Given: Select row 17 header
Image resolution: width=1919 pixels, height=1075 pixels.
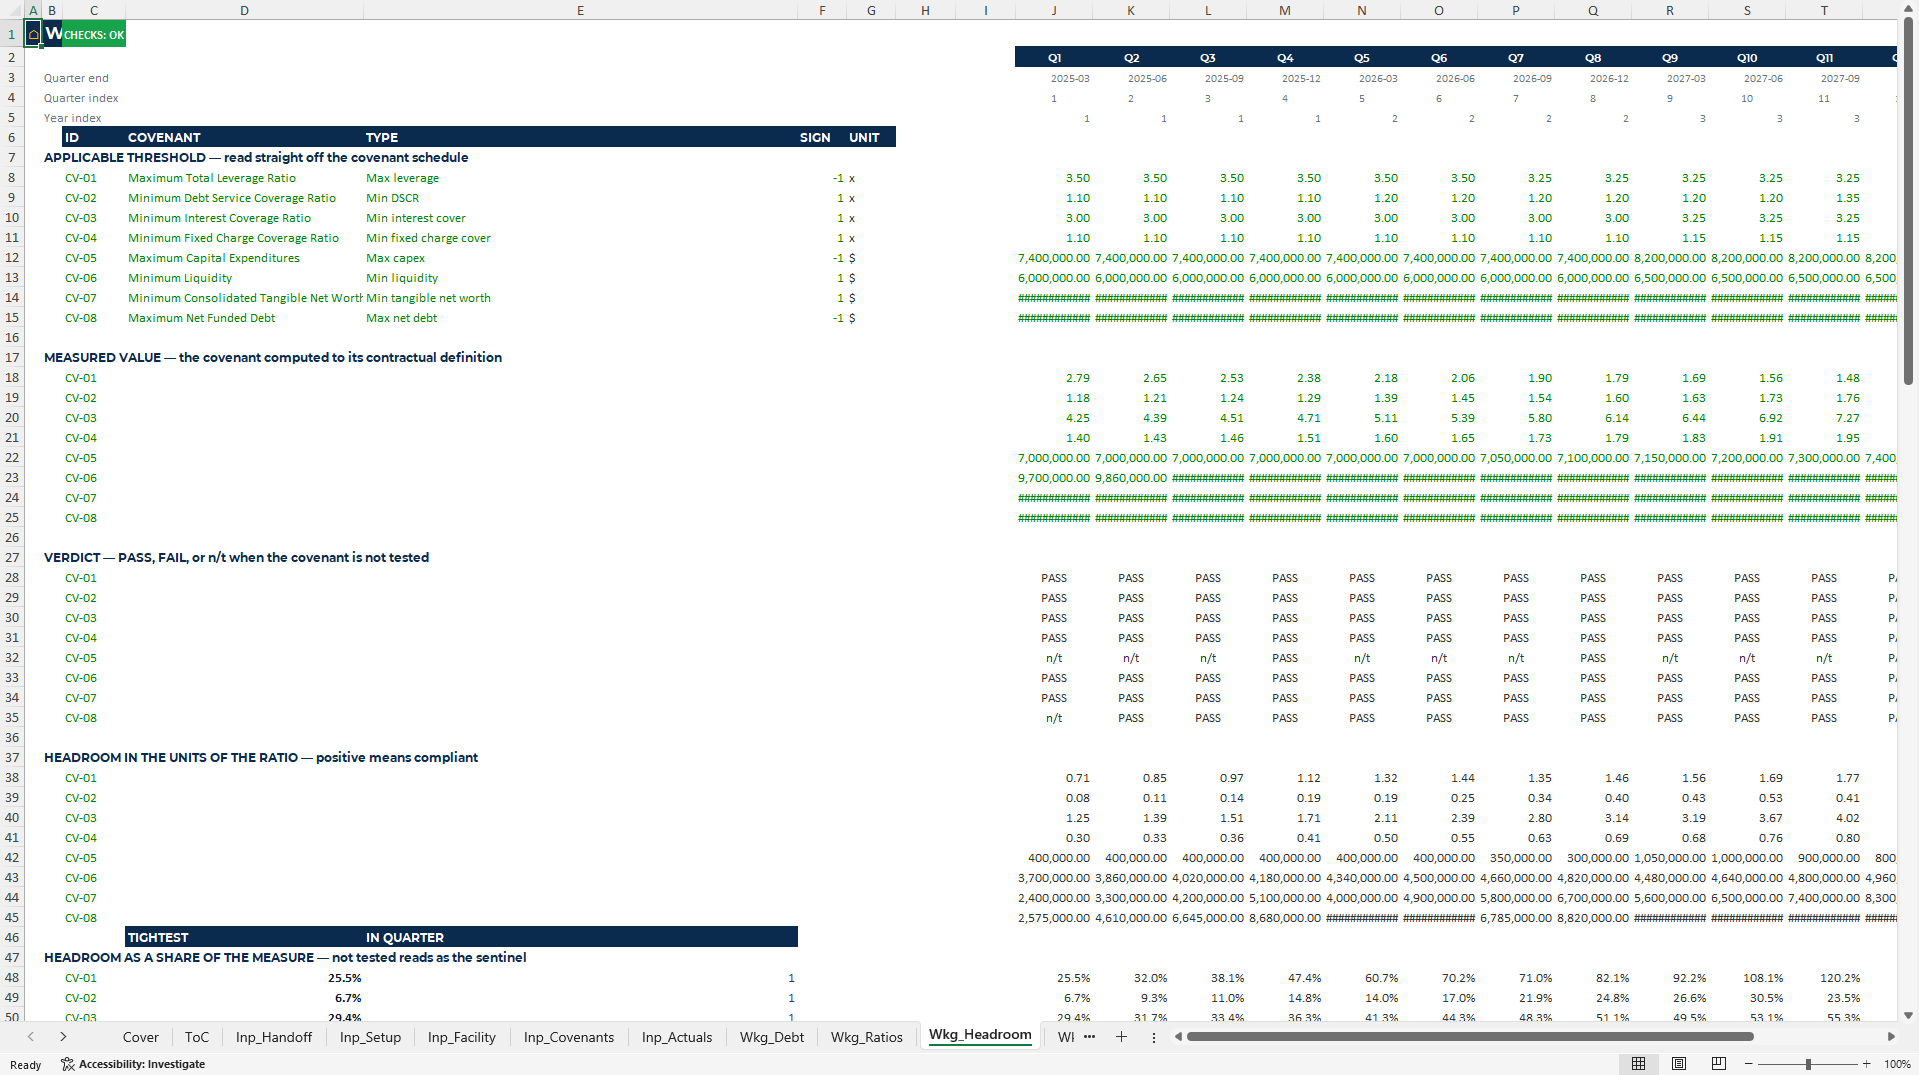Looking at the screenshot, I should click(12, 357).
